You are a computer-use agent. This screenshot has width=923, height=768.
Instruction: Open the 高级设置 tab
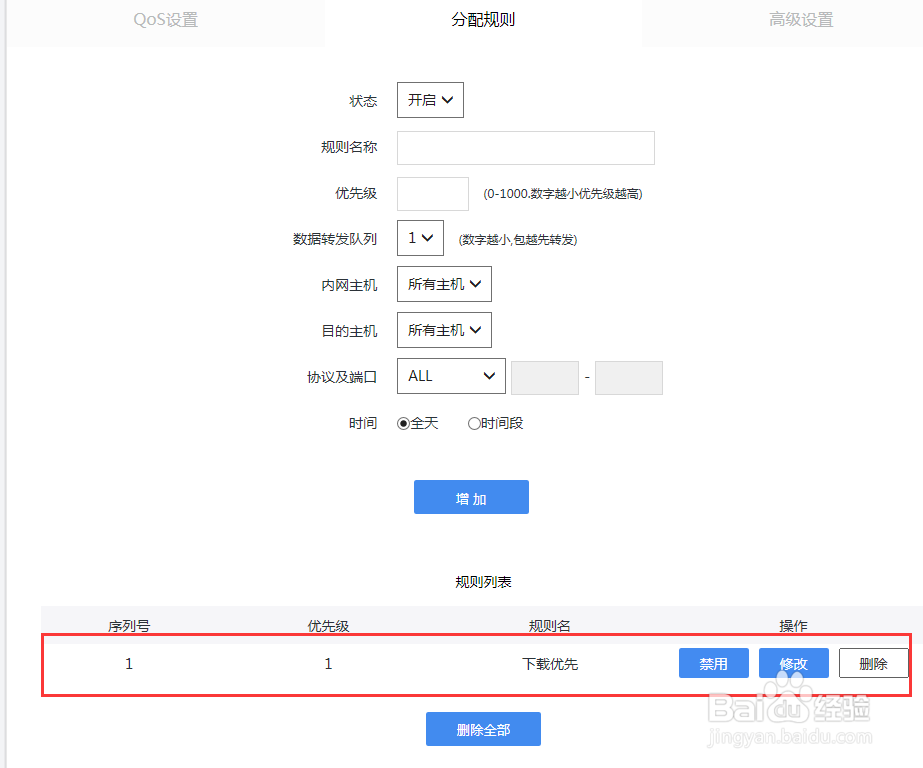click(x=801, y=20)
